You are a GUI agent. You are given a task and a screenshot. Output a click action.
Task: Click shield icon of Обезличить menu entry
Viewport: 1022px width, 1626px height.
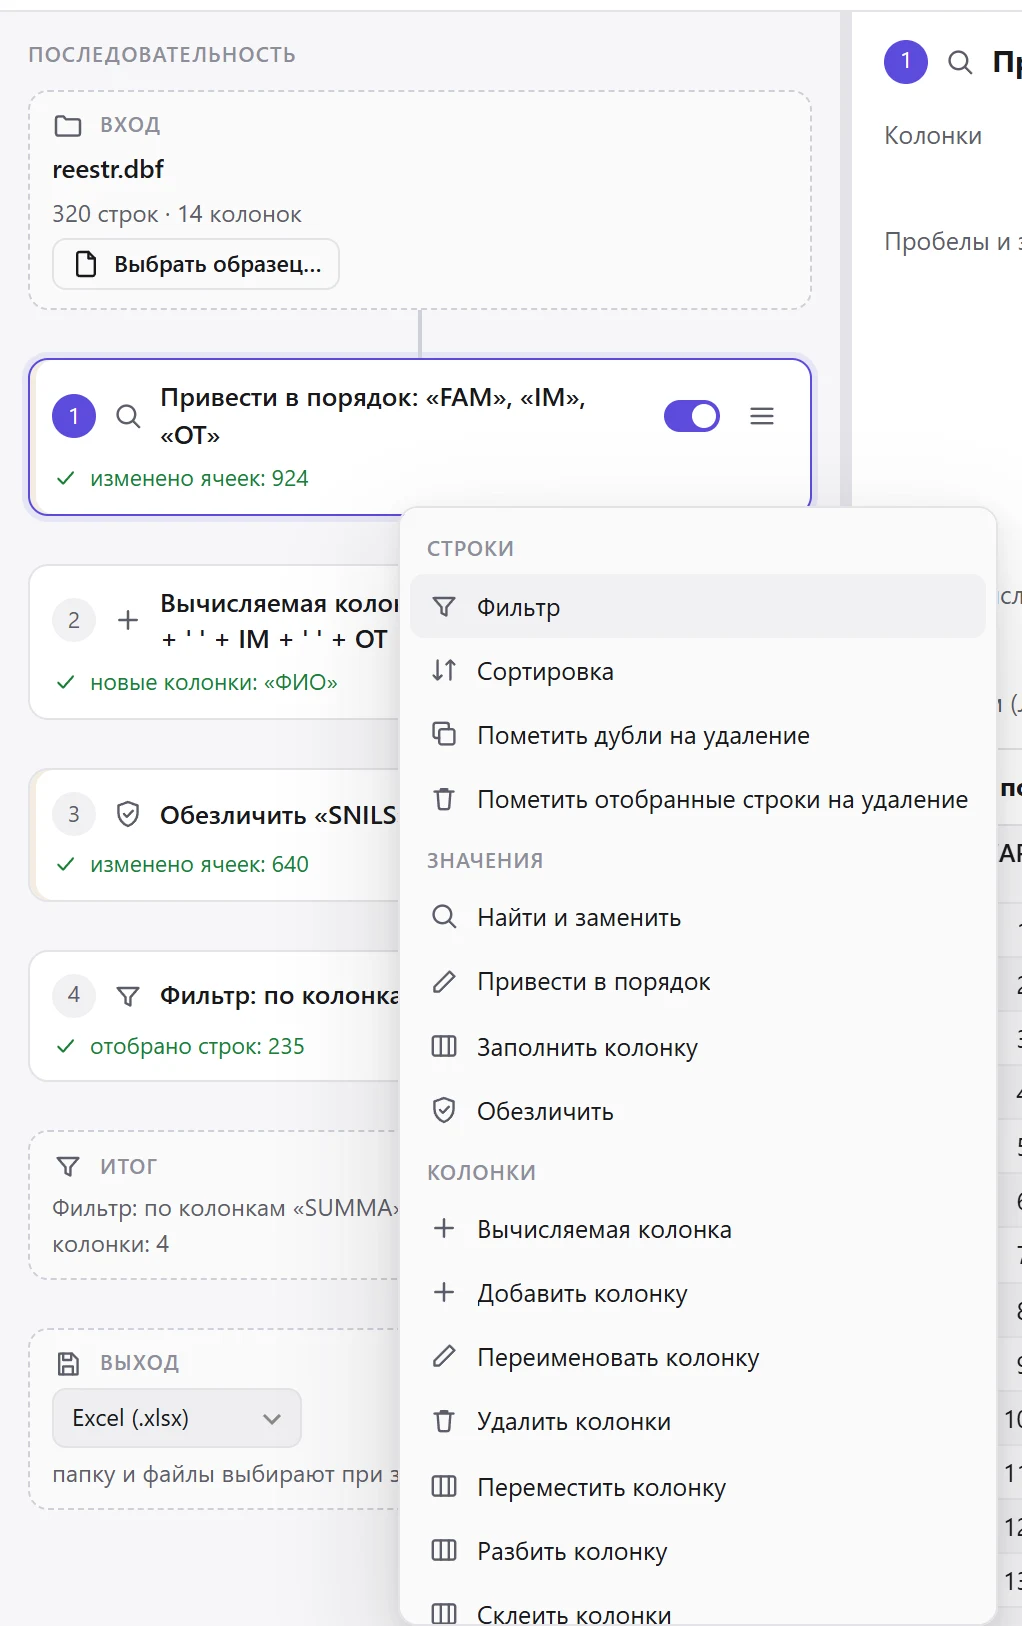(444, 1110)
